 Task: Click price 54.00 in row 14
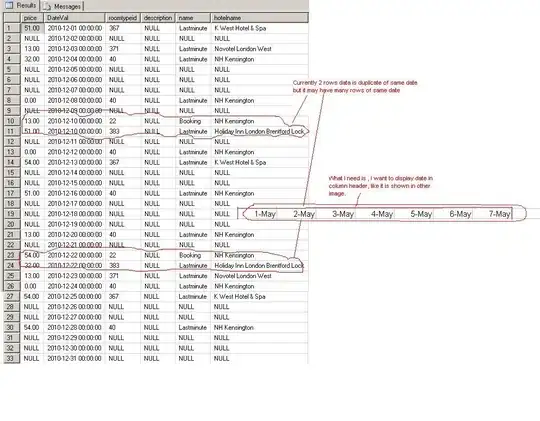tap(32, 162)
